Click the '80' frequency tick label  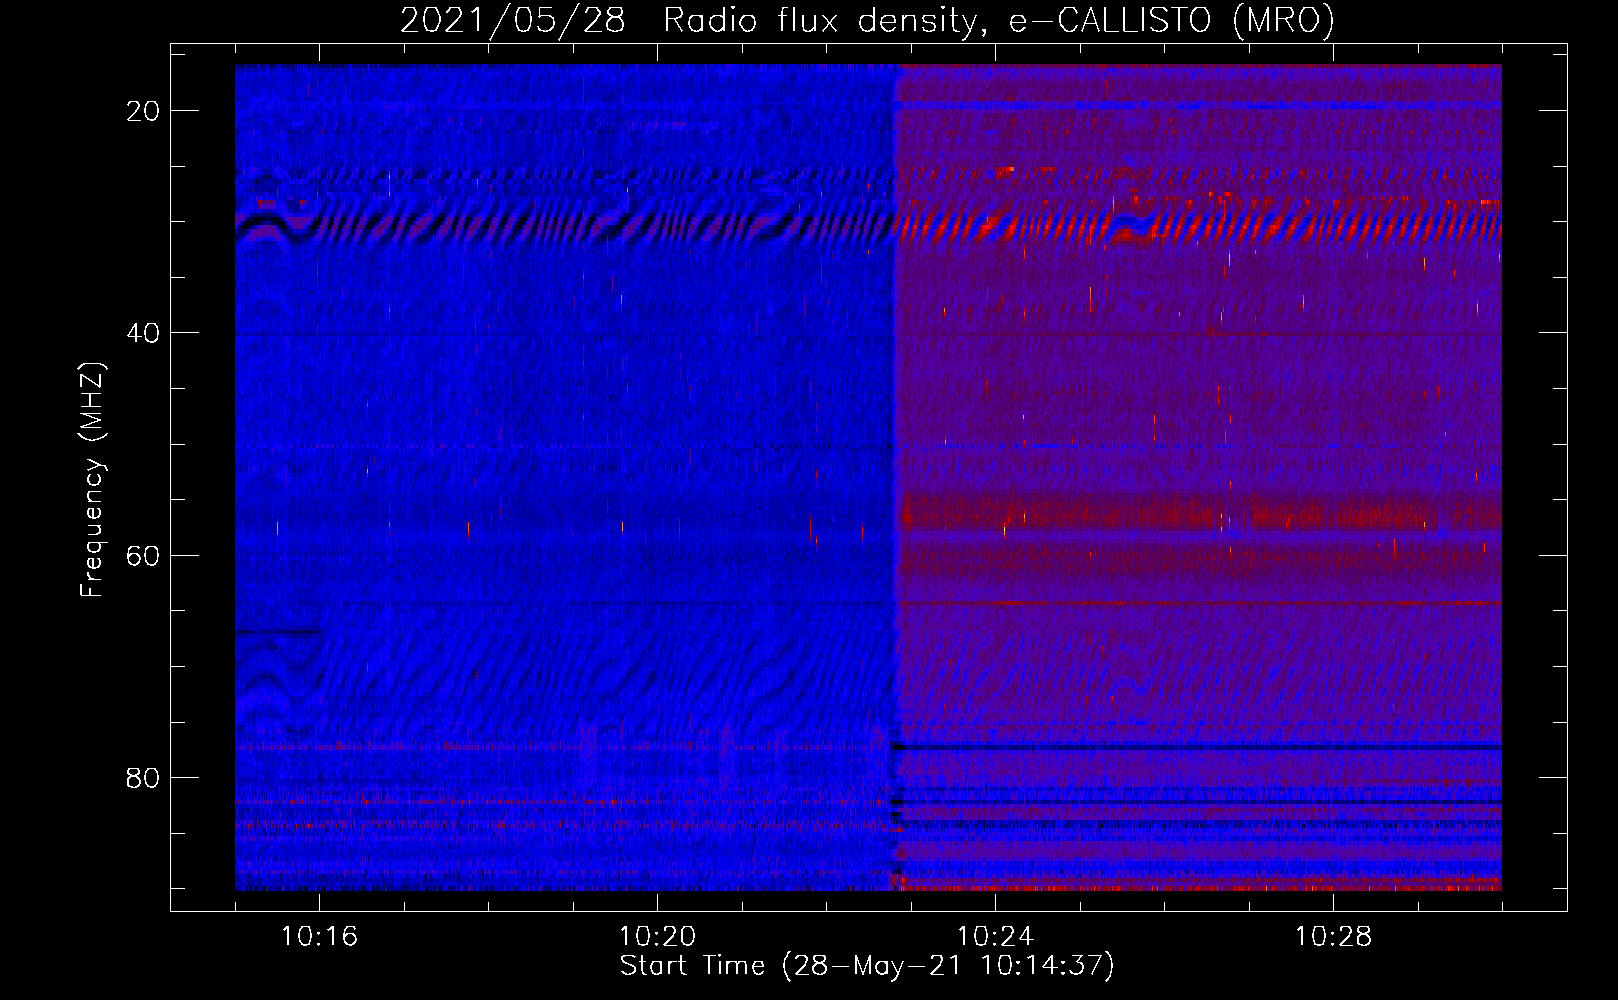pyautogui.click(x=143, y=777)
